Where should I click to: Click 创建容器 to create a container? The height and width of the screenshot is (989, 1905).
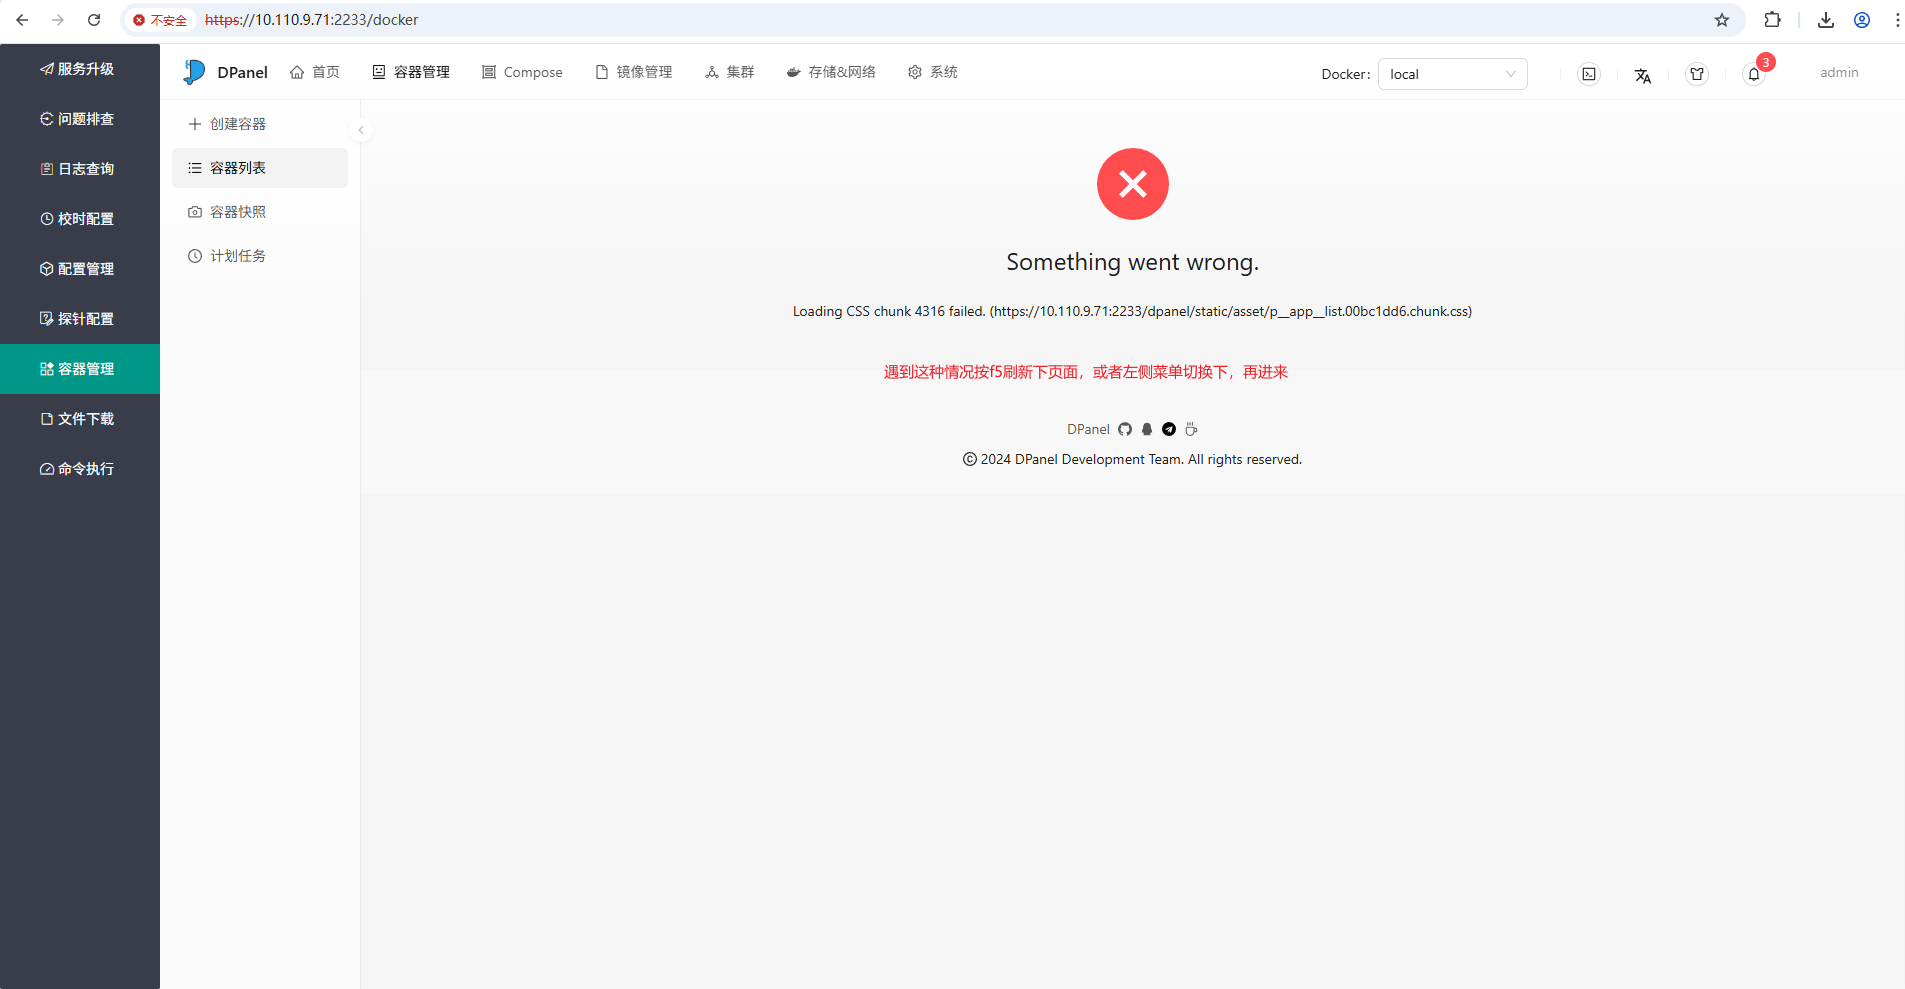click(x=238, y=124)
